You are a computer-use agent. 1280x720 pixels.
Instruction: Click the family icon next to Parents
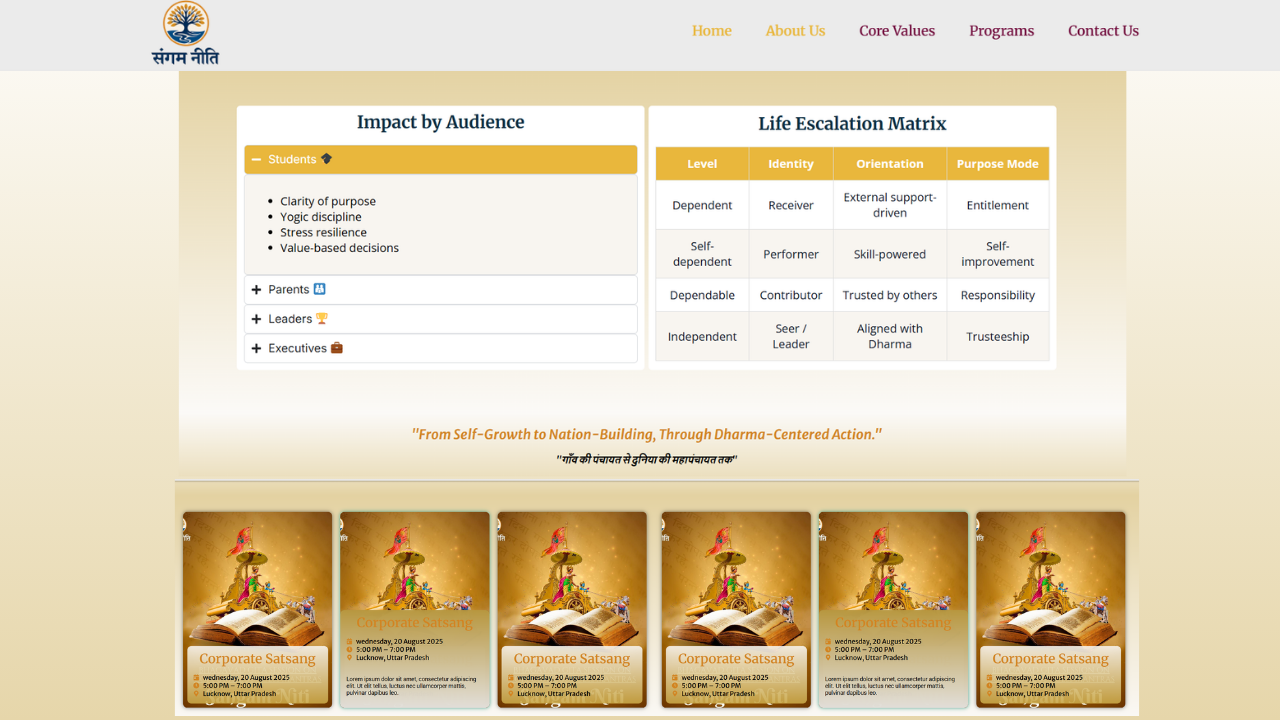(x=320, y=289)
